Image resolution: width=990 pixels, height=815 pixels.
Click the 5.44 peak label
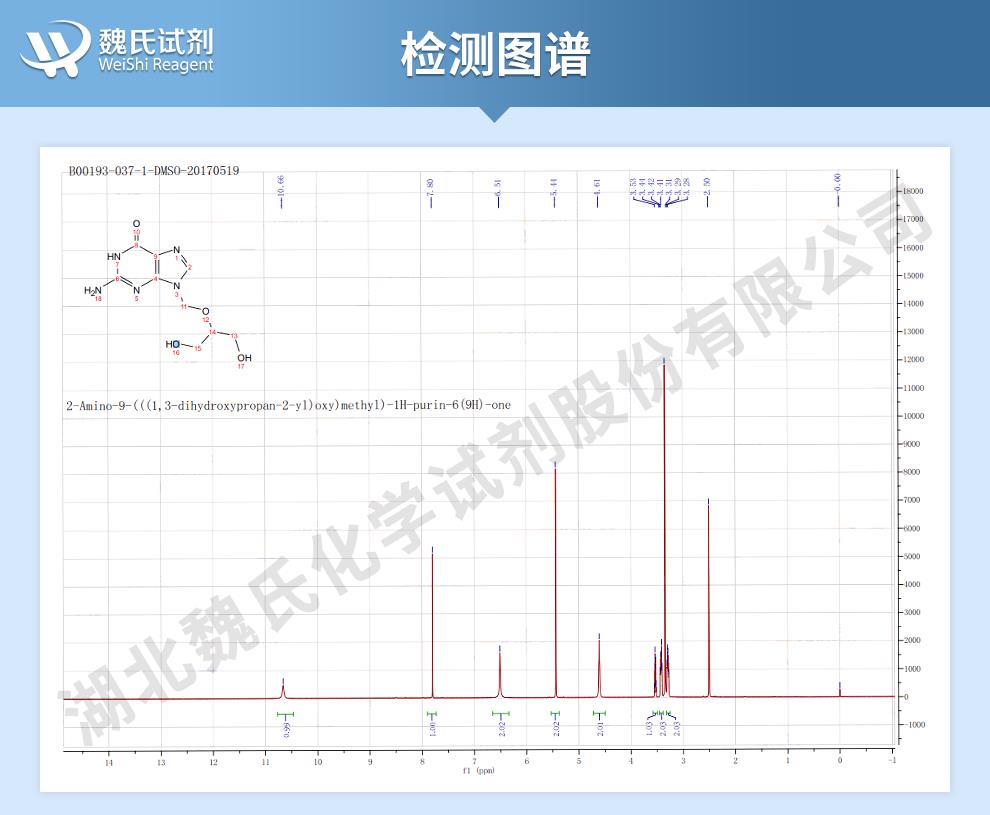tap(554, 190)
